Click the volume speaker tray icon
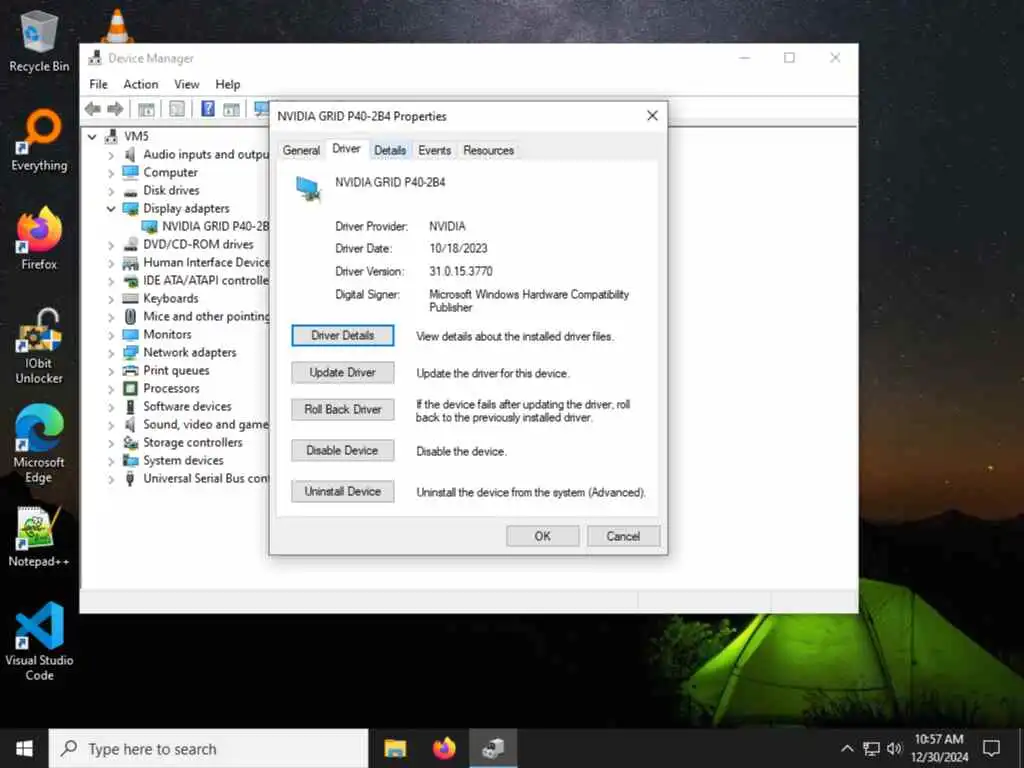 tap(895, 749)
